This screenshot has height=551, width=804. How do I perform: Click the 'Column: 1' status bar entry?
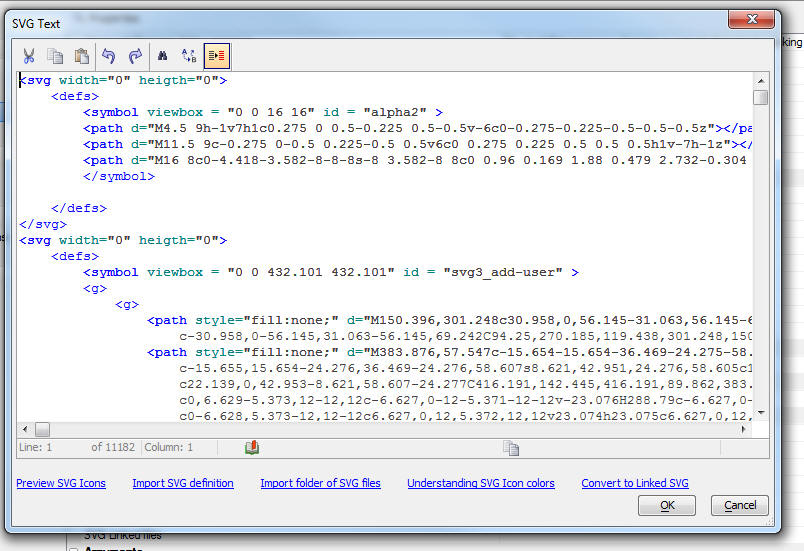click(x=169, y=447)
